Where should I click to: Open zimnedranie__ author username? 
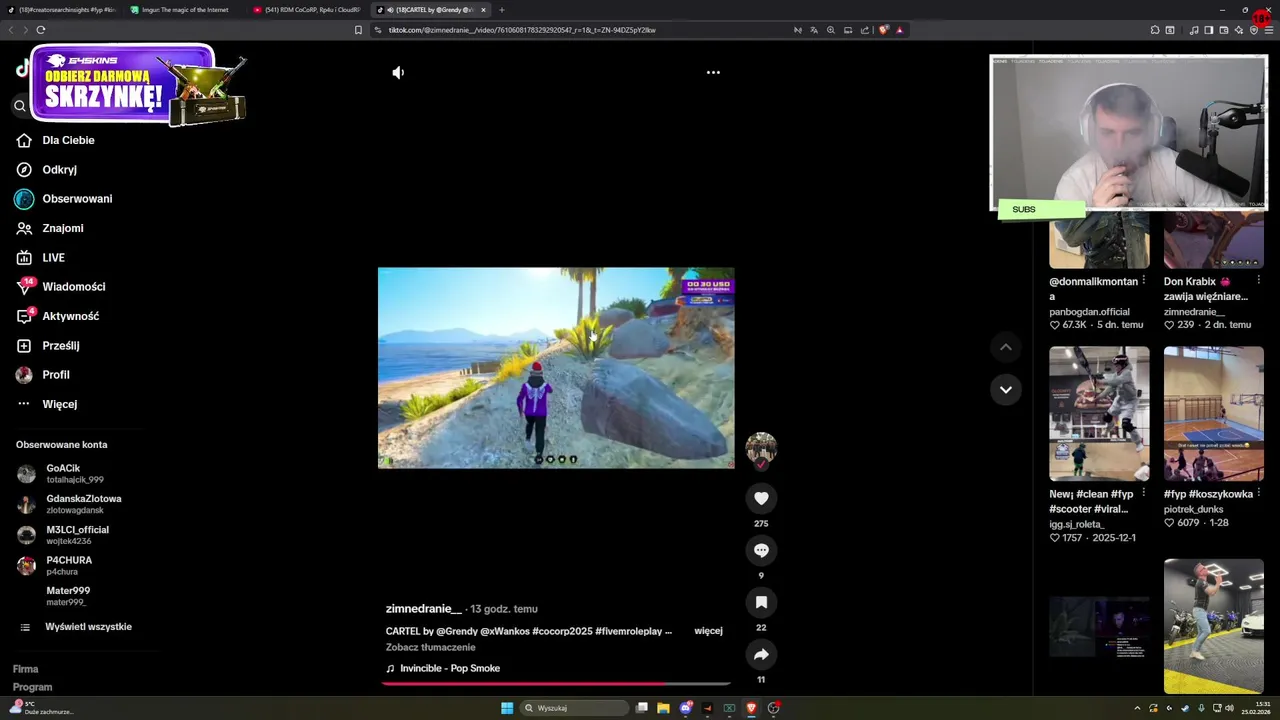click(x=423, y=609)
